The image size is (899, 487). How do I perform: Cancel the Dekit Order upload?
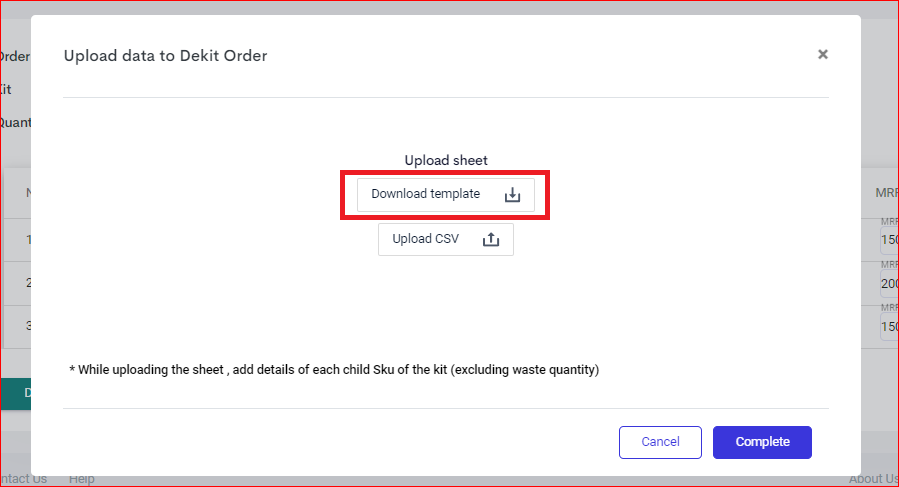pyautogui.click(x=660, y=442)
